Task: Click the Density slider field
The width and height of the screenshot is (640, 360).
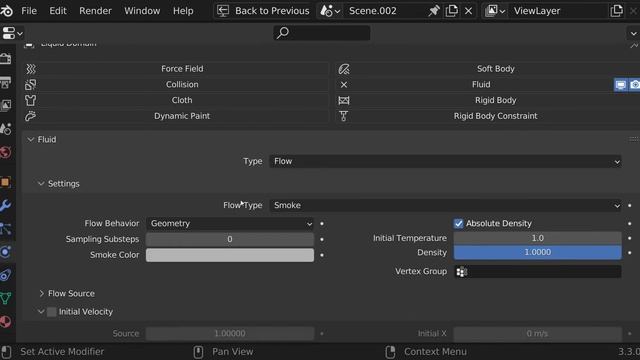Action: (x=538, y=252)
